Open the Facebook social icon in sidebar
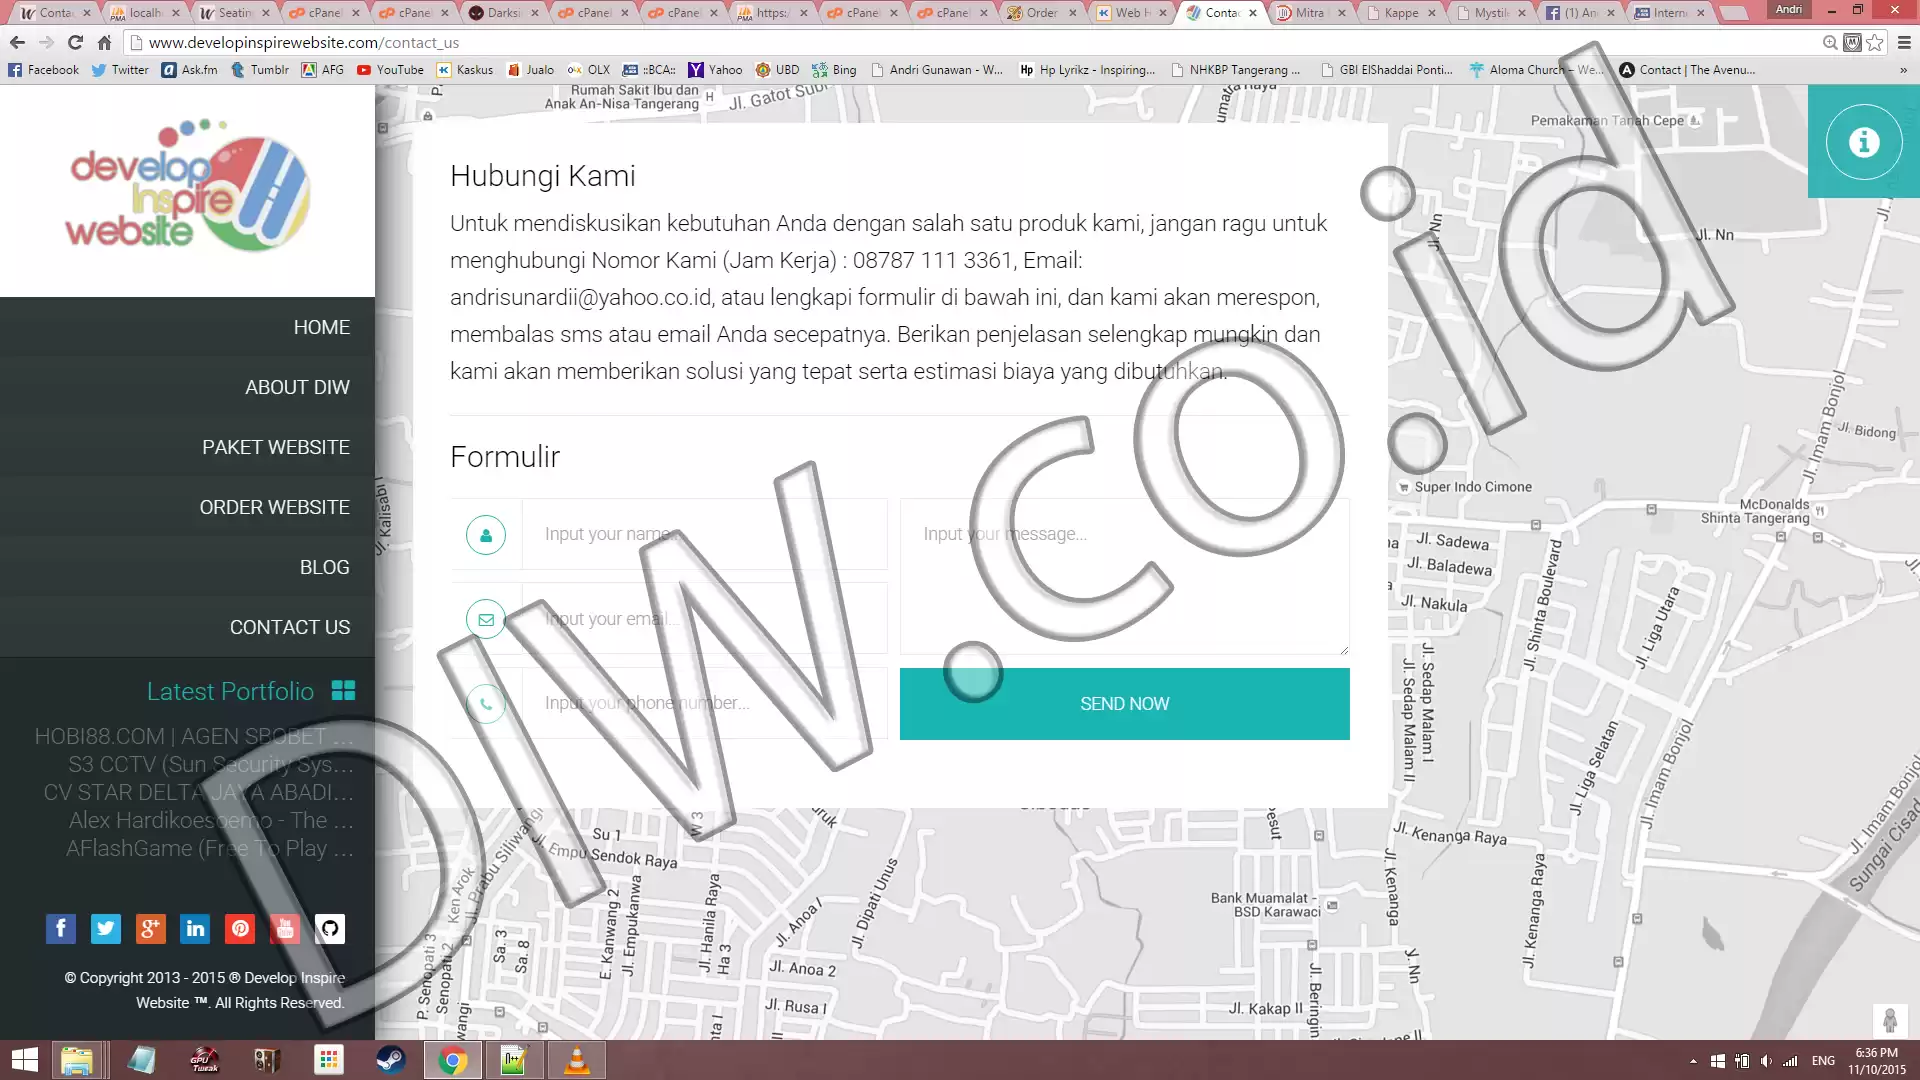 (x=61, y=929)
